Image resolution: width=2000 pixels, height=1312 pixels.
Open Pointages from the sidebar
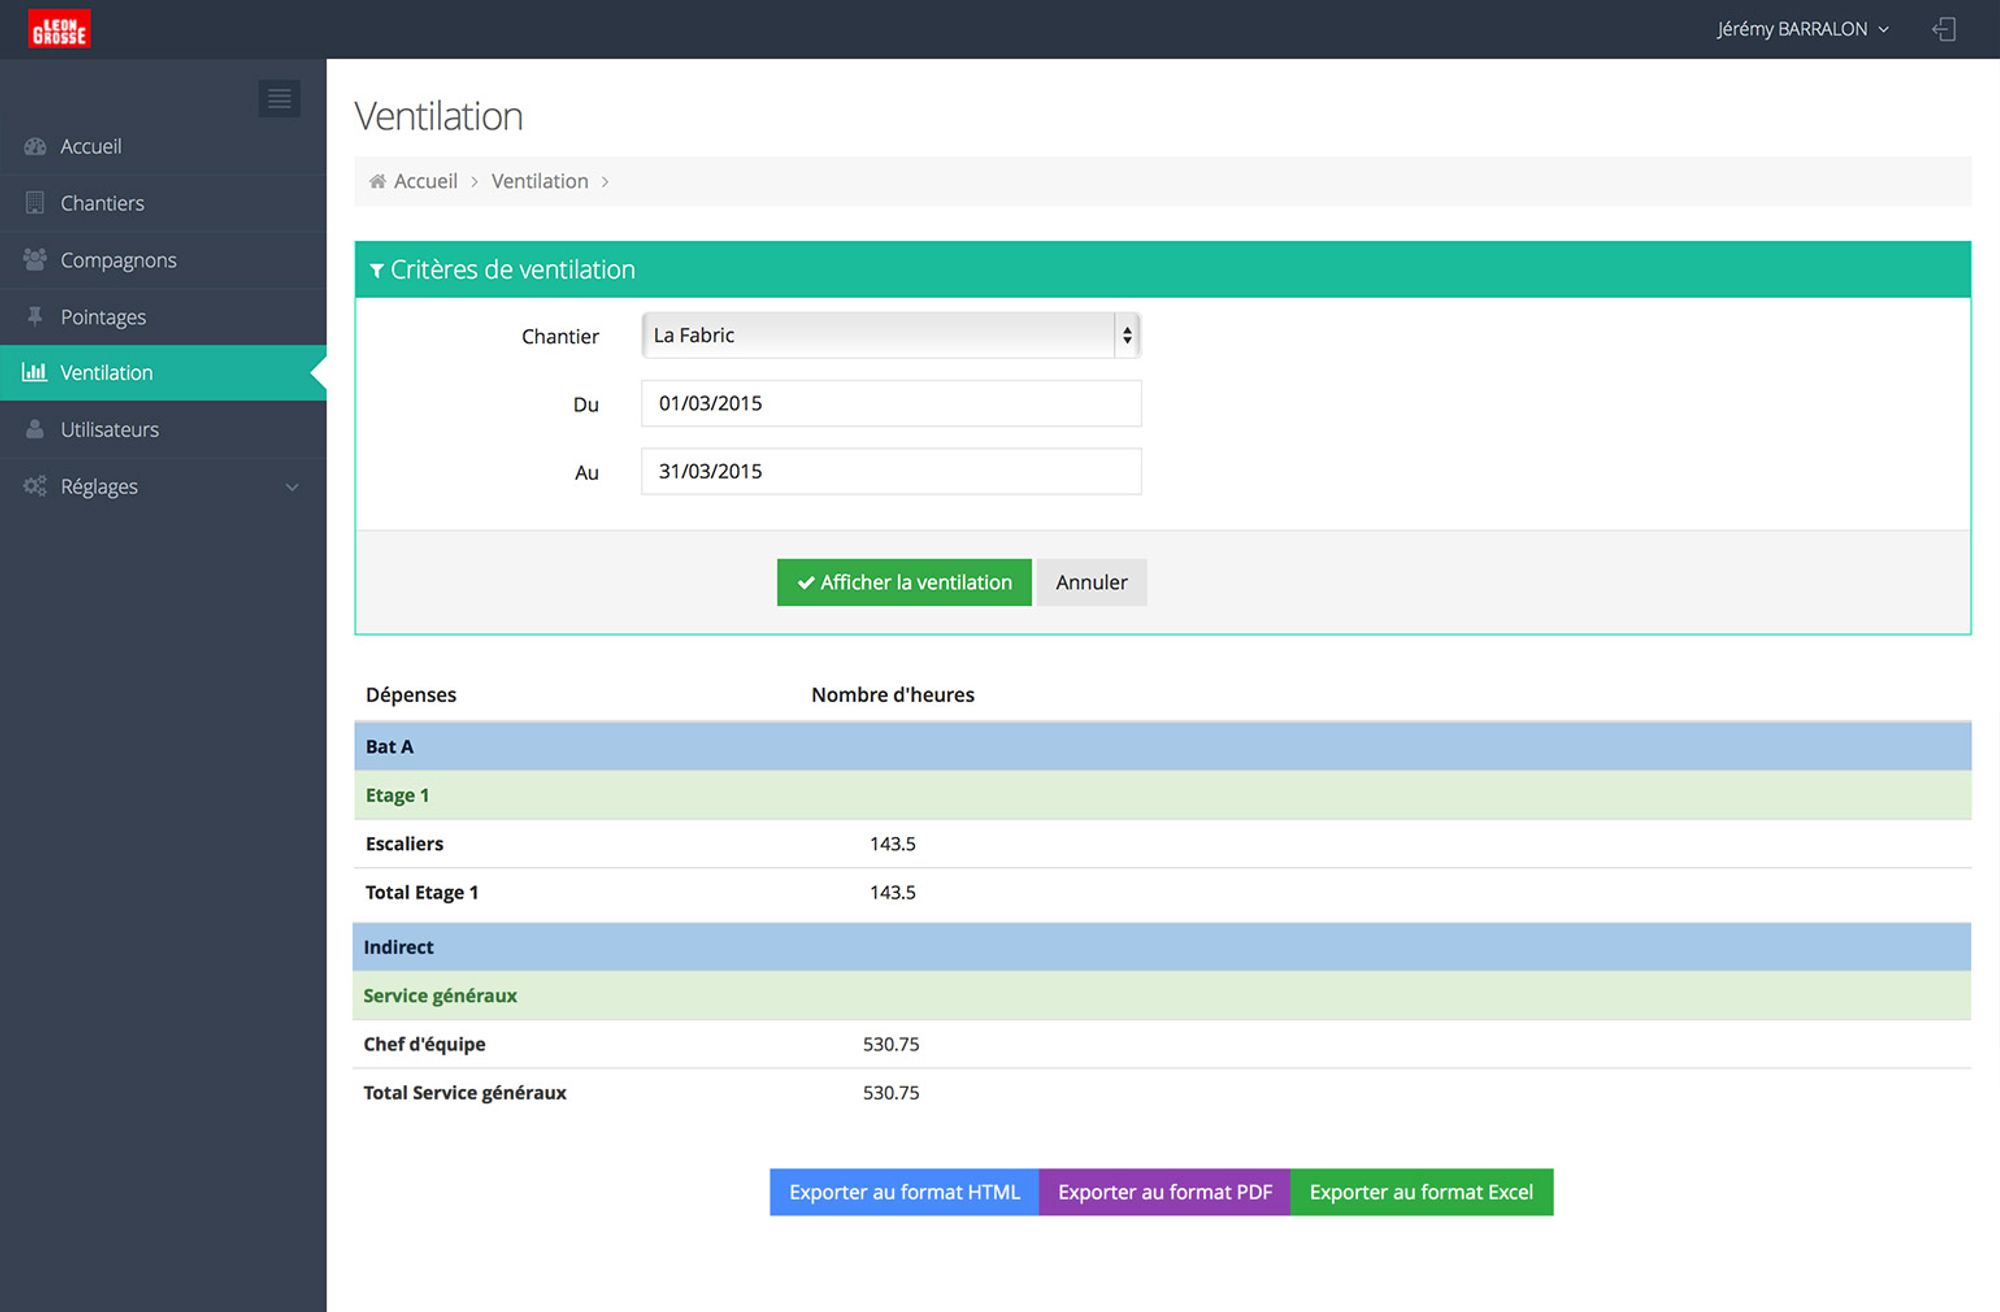tap(103, 317)
